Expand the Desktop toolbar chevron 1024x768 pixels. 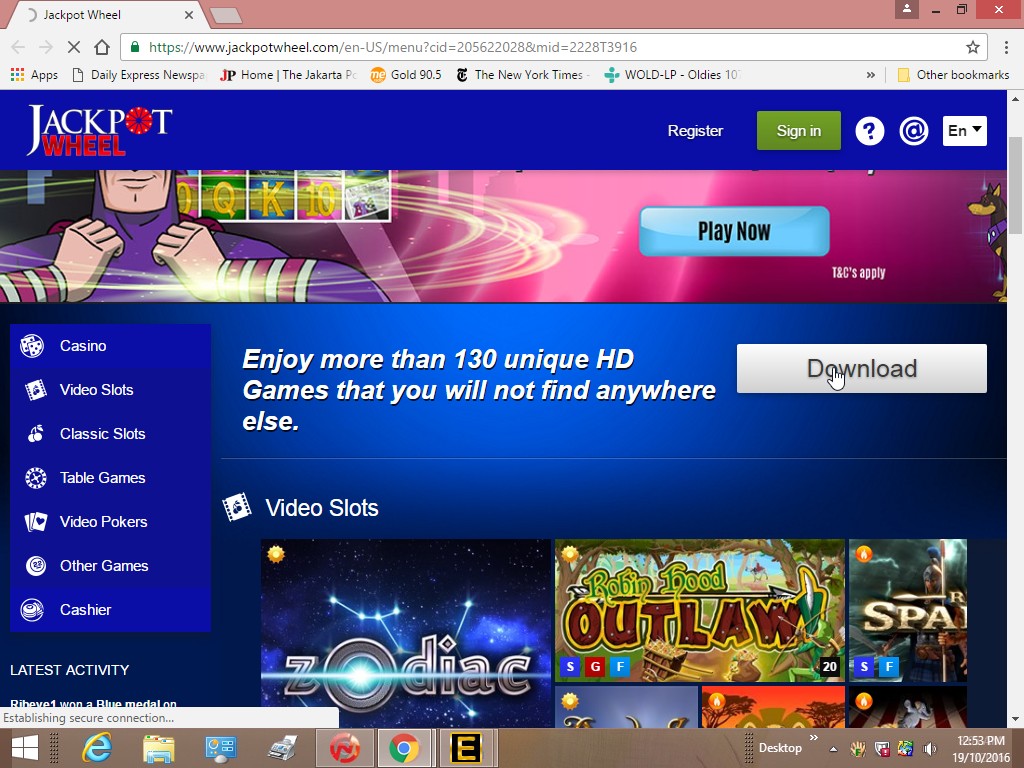point(814,738)
